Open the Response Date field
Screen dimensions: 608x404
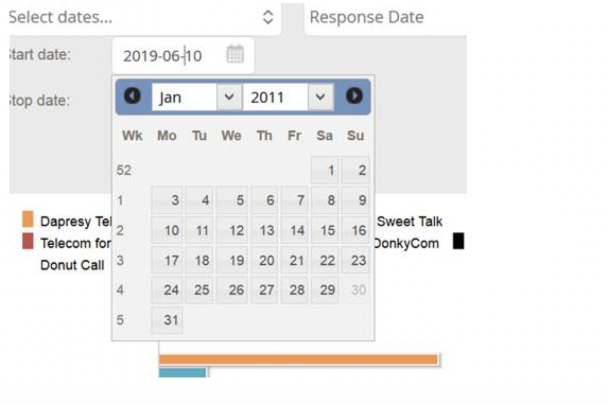(386, 17)
